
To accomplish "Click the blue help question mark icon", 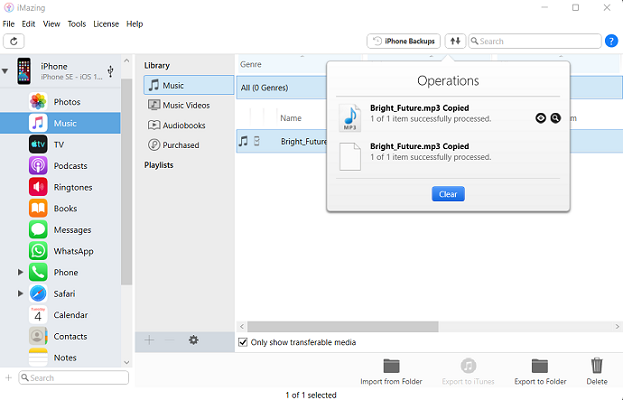I will pyautogui.click(x=611, y=41).
